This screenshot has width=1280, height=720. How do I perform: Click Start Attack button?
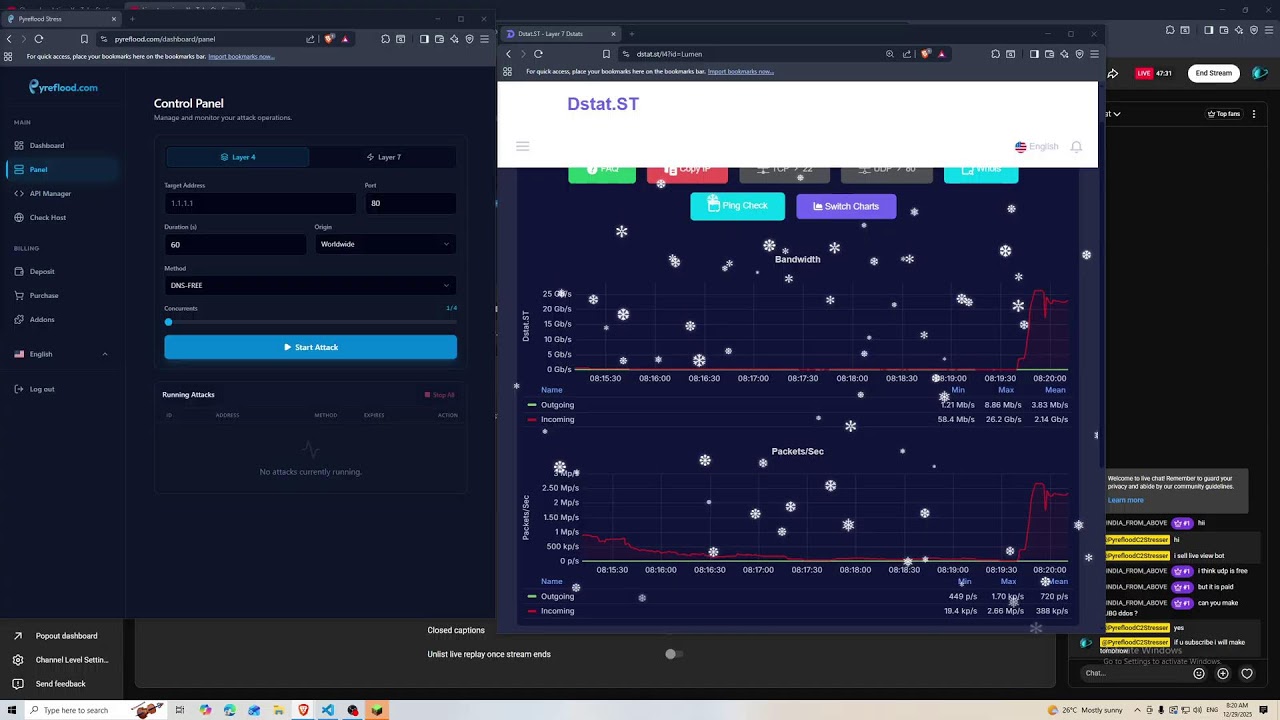tap(310, 347)
